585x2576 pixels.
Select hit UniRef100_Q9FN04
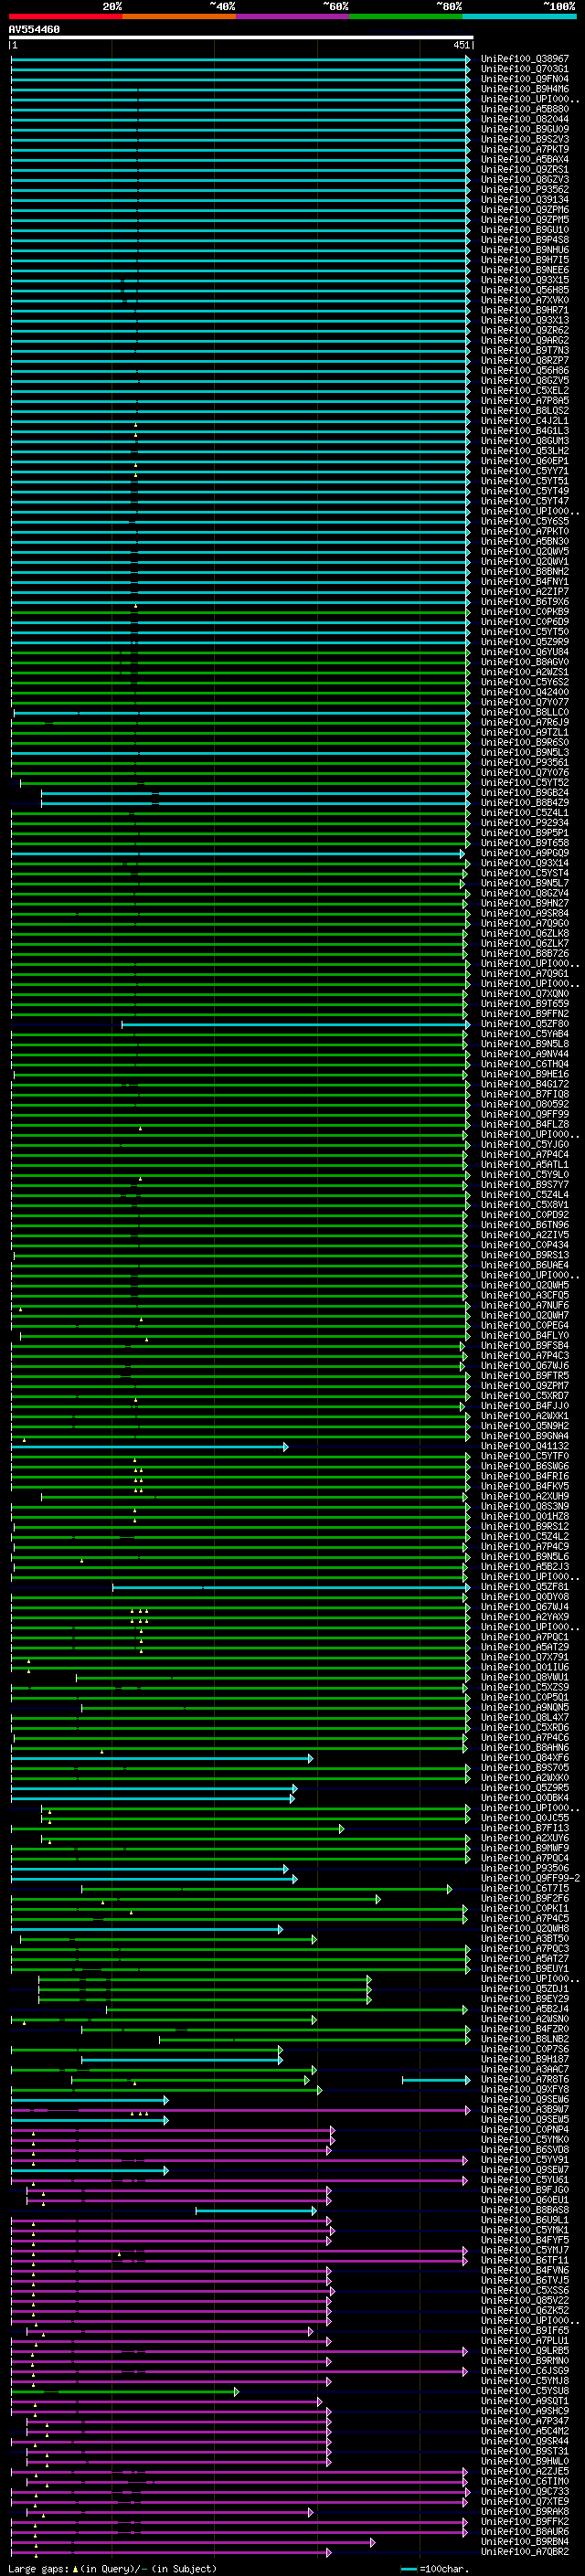pyautogui.click(x=525, y=79)
